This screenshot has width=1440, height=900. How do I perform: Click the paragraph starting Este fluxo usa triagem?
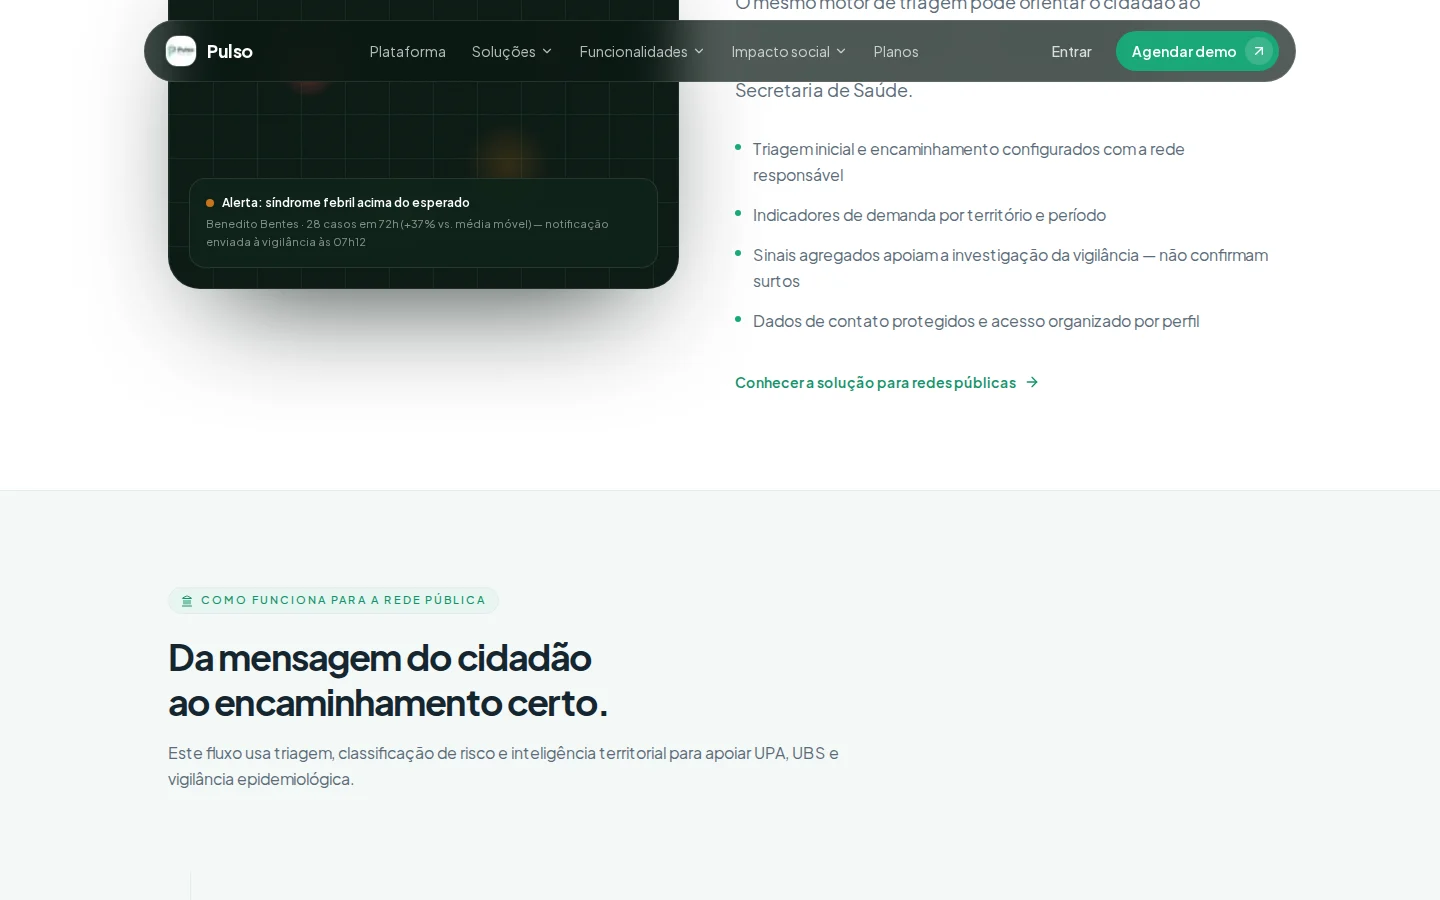coord(504,766)
